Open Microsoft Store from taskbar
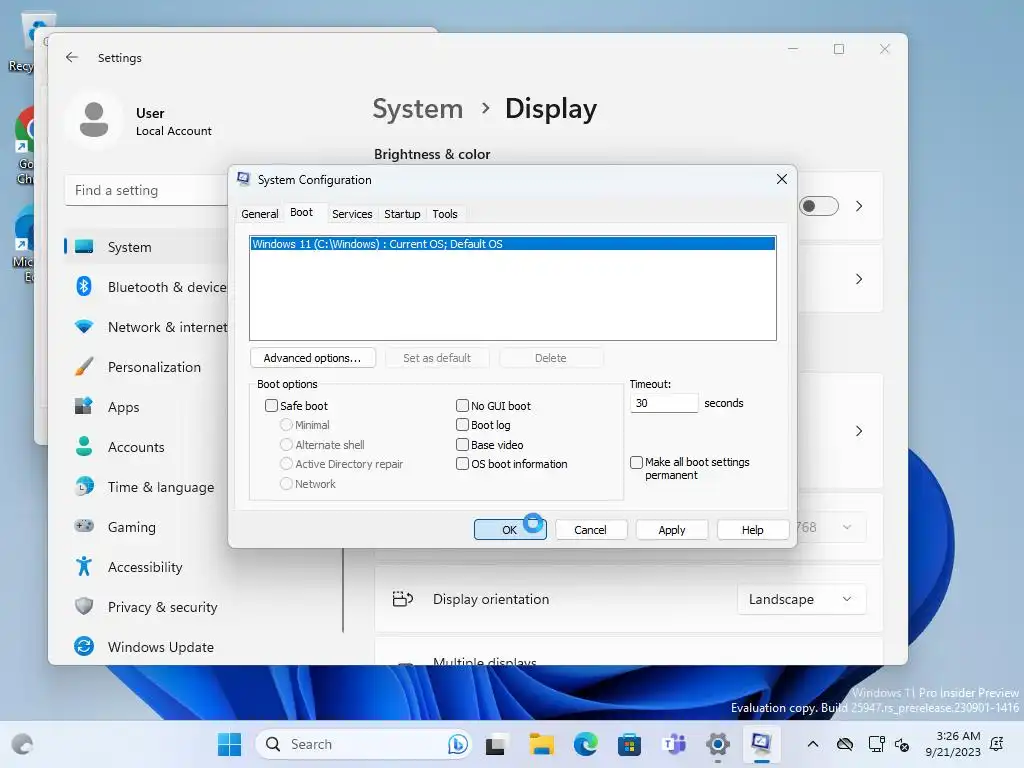 (630, 744)
